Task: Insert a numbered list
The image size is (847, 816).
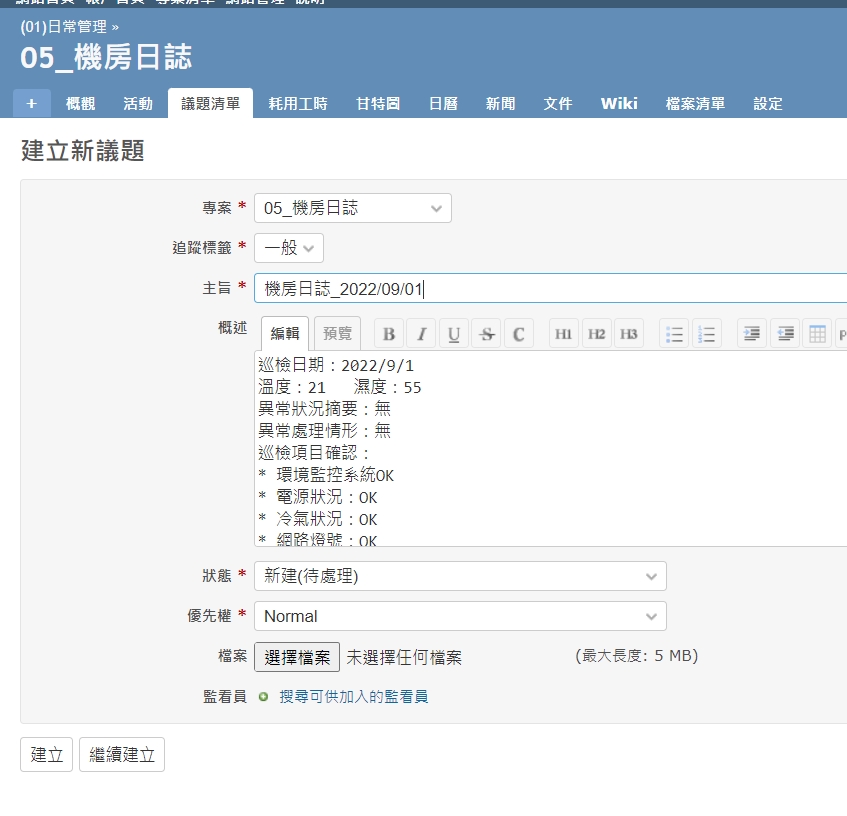Action: [706, 334]
